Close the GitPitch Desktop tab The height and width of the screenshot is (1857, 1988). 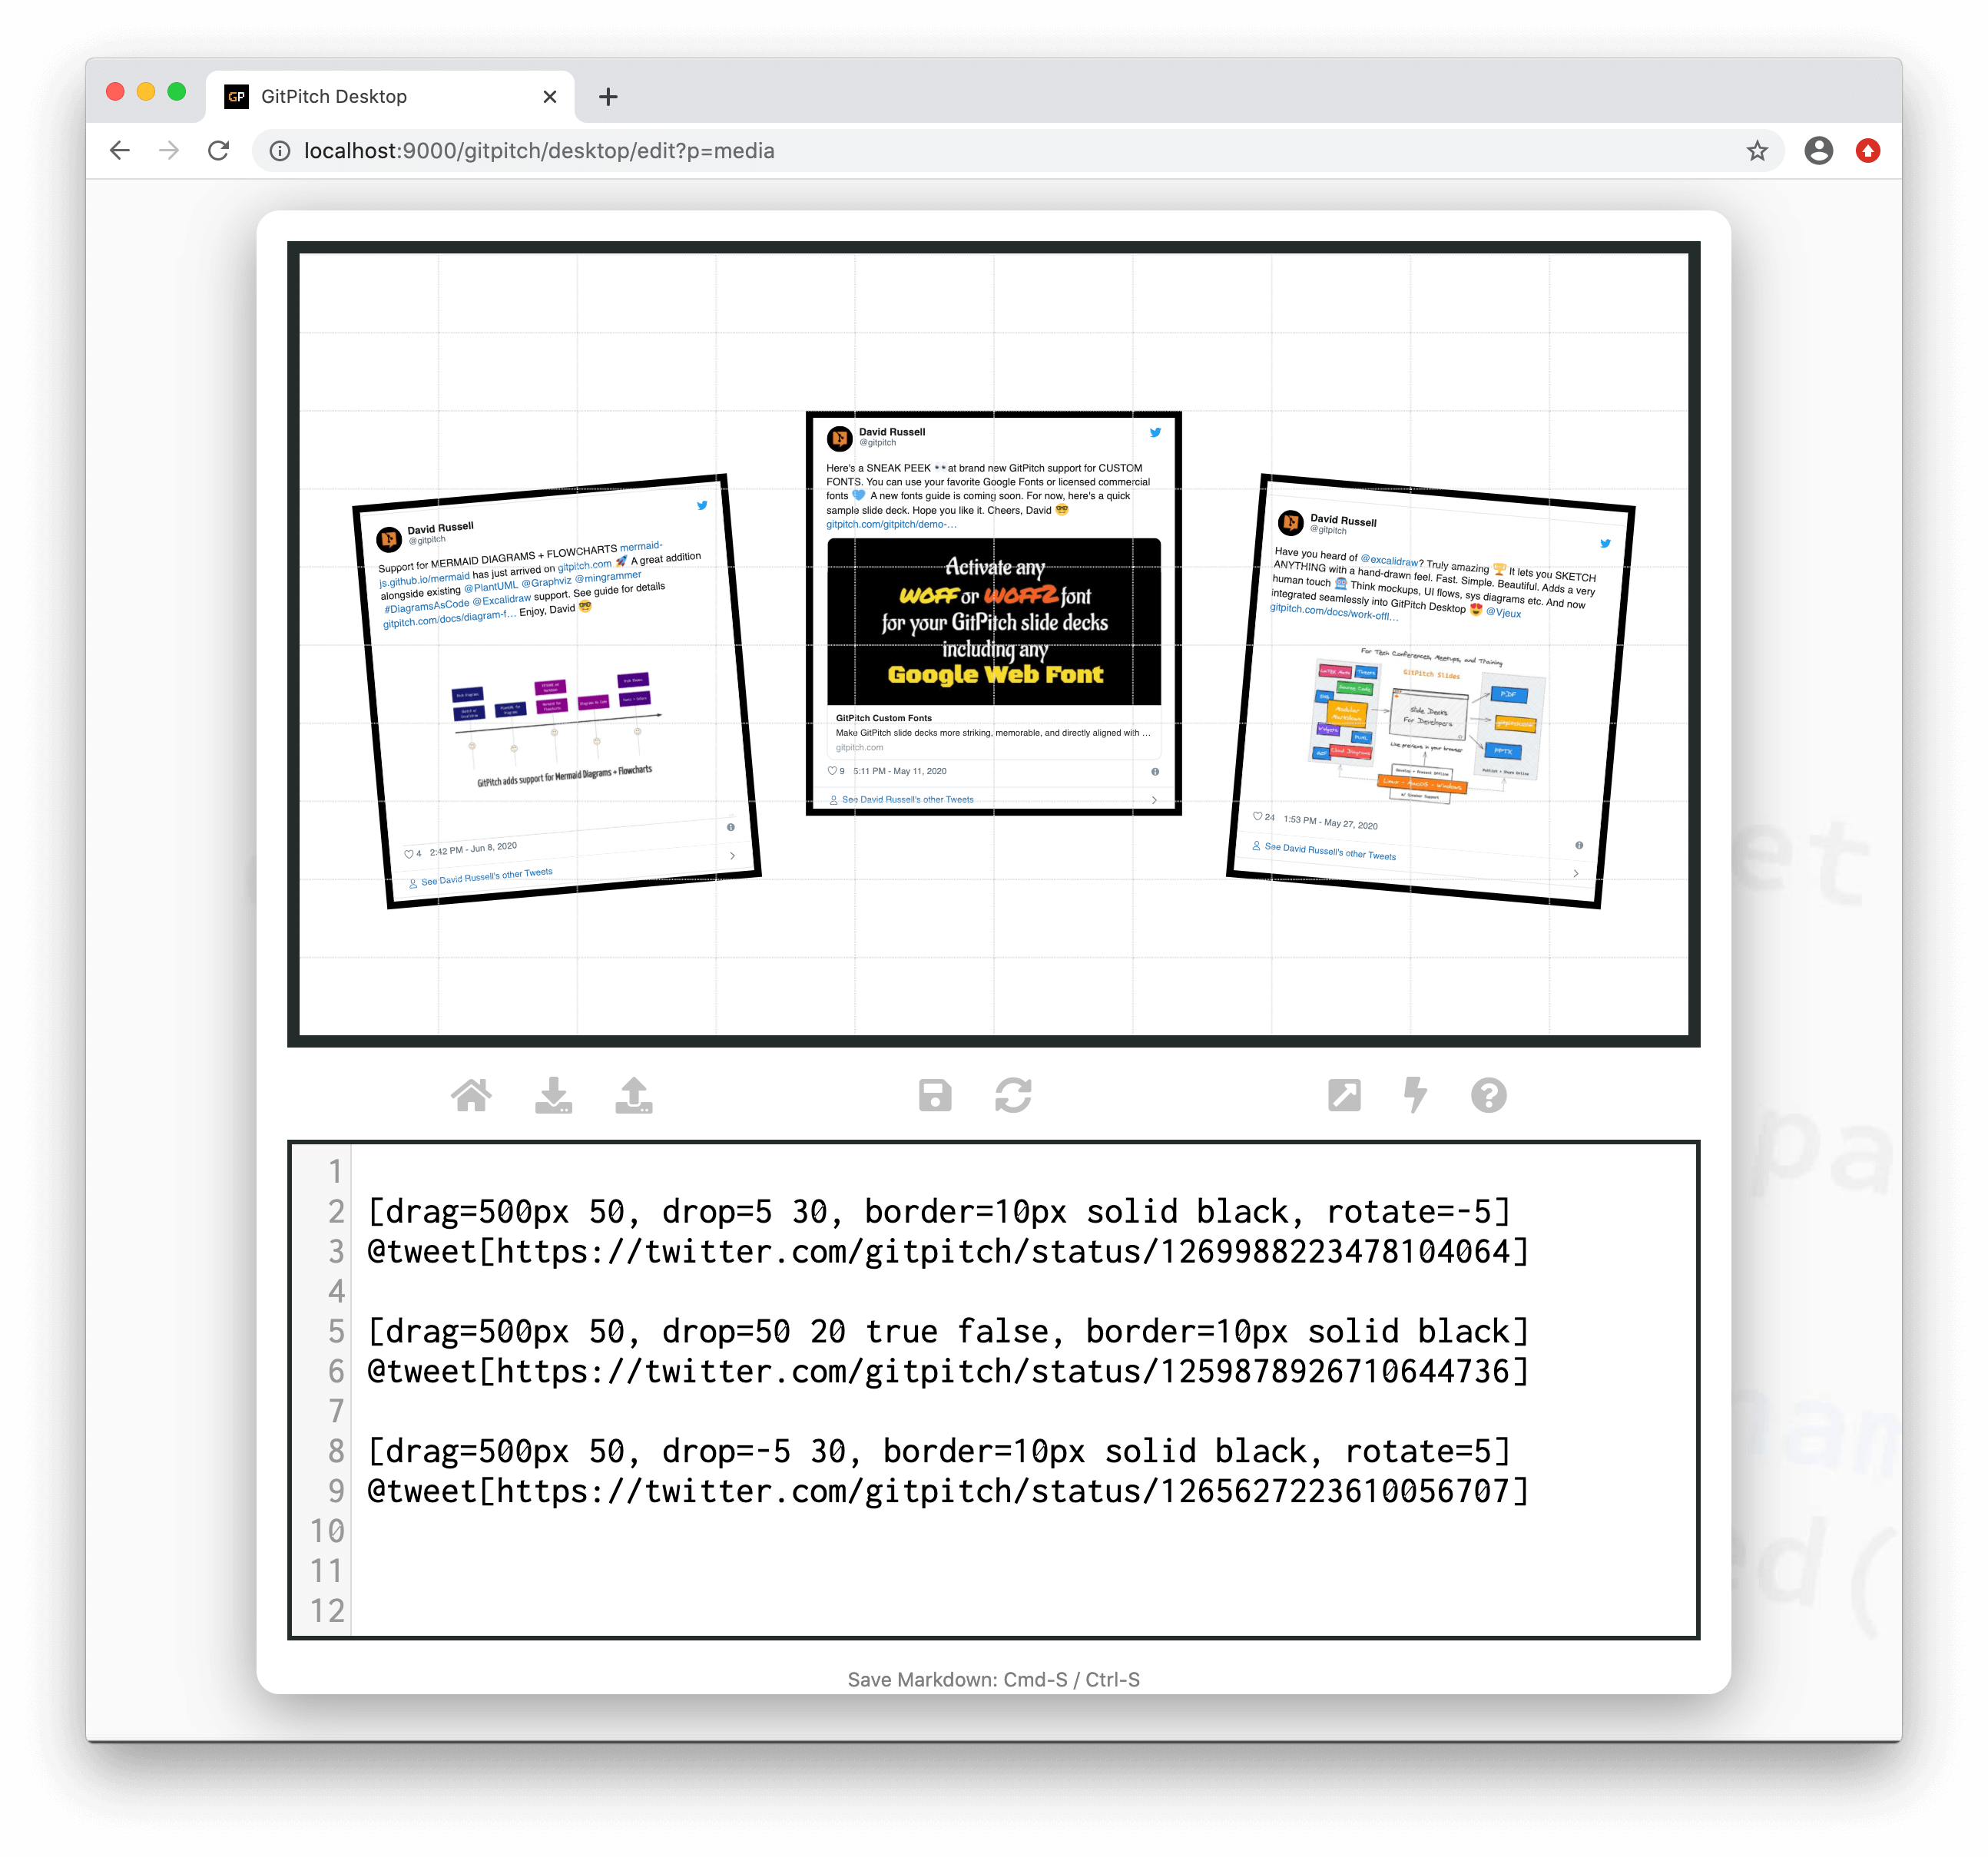click(549, 97)
